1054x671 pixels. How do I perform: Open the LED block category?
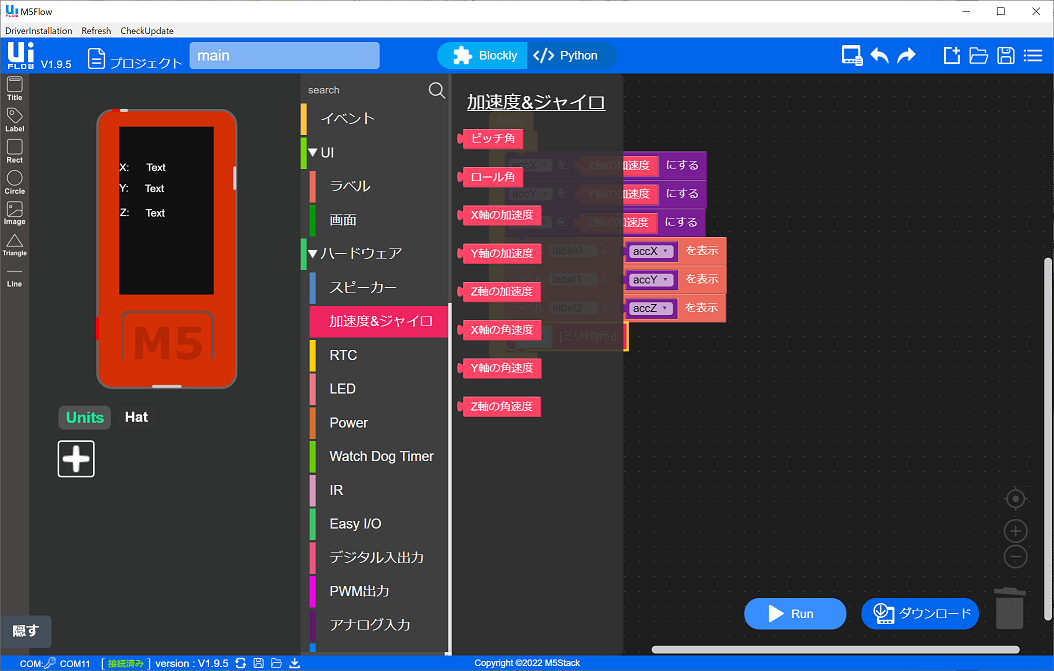pyautogui.click(x=378, y=389)
